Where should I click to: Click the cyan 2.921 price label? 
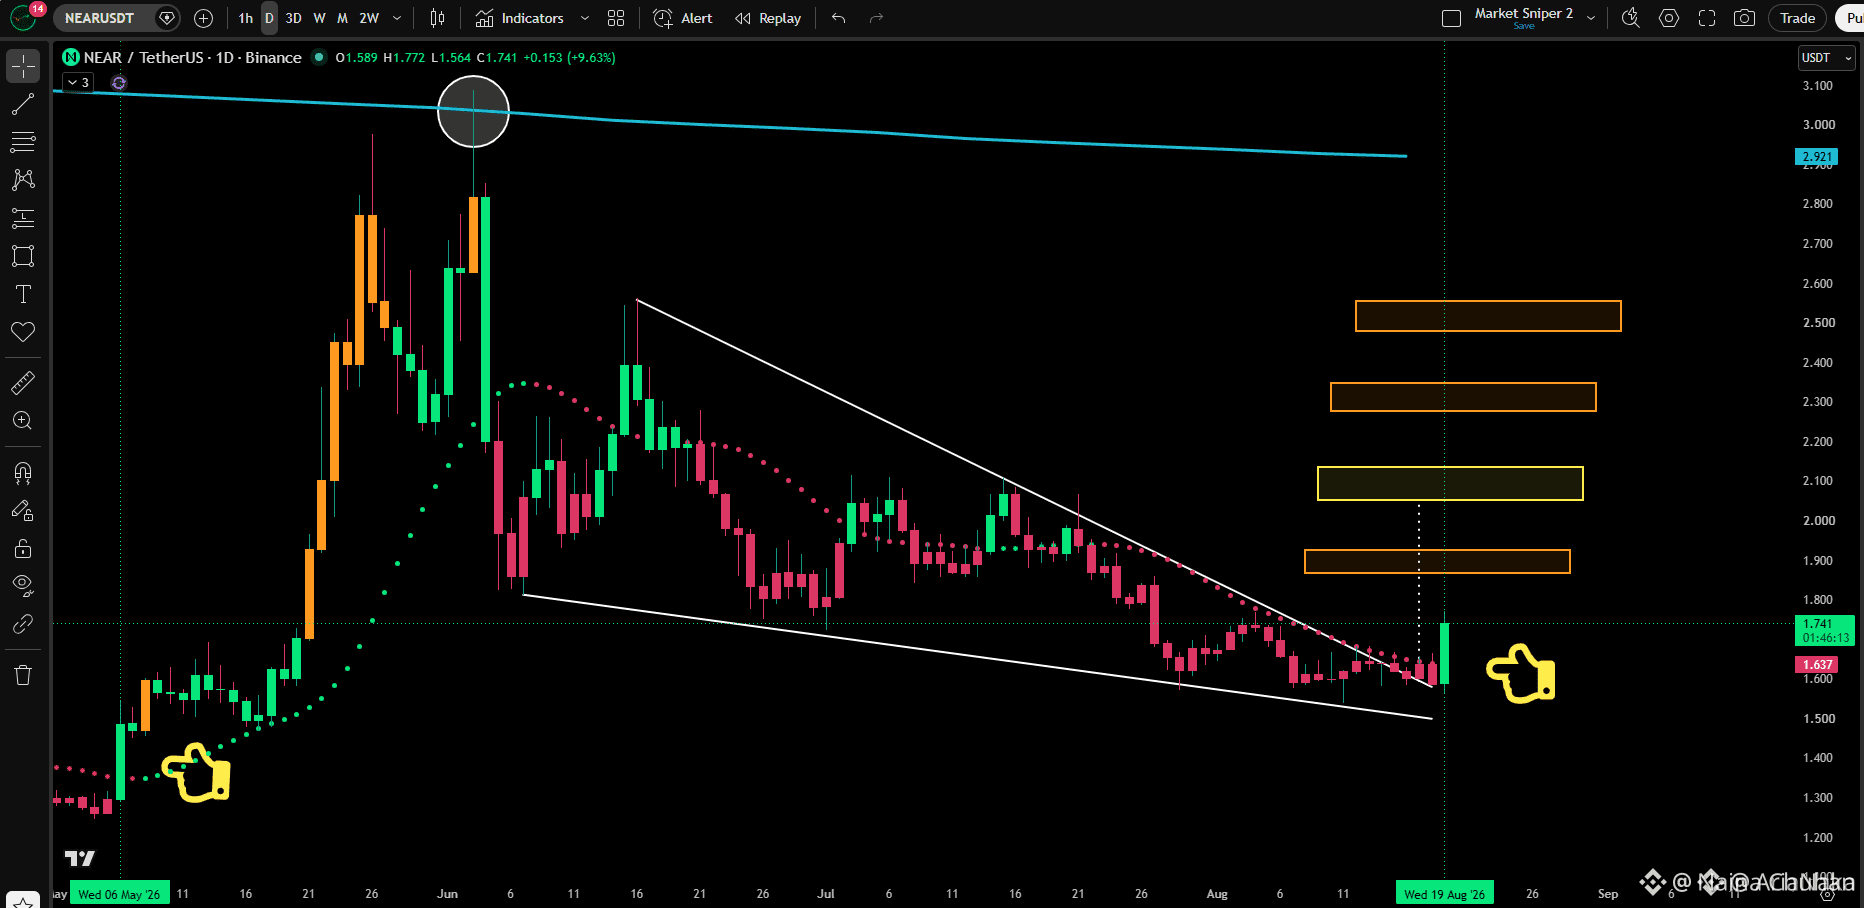pyautogui.click(x=1817, y=157)
